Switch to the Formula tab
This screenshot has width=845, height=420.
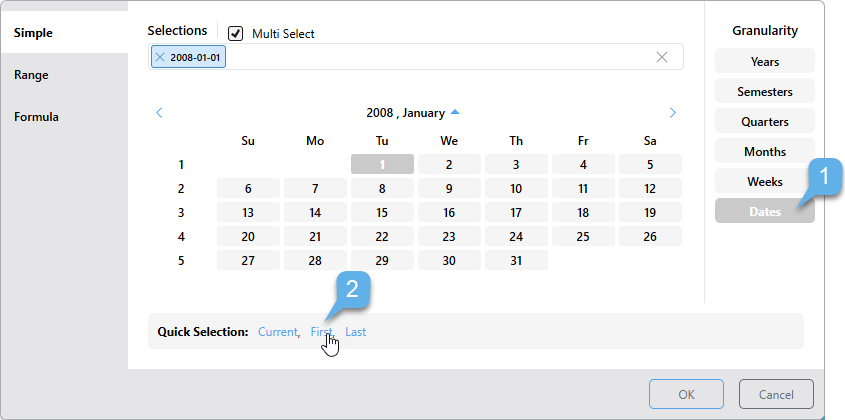tap(36, 117)
